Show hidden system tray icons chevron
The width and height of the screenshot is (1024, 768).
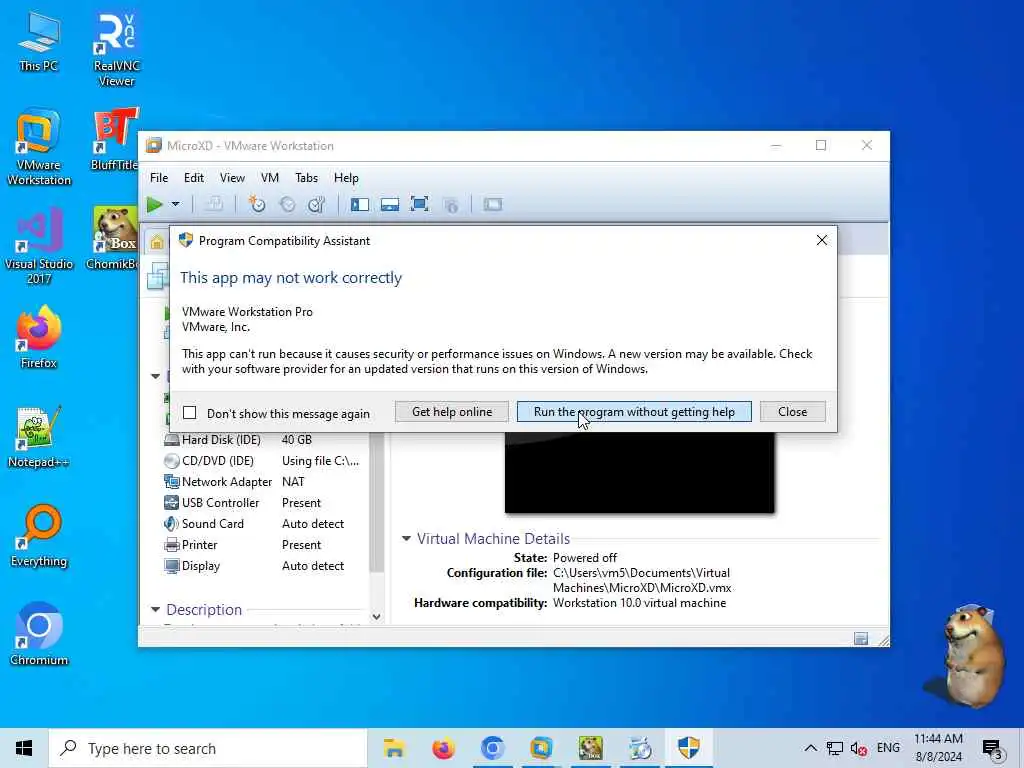tap(810, 748)
